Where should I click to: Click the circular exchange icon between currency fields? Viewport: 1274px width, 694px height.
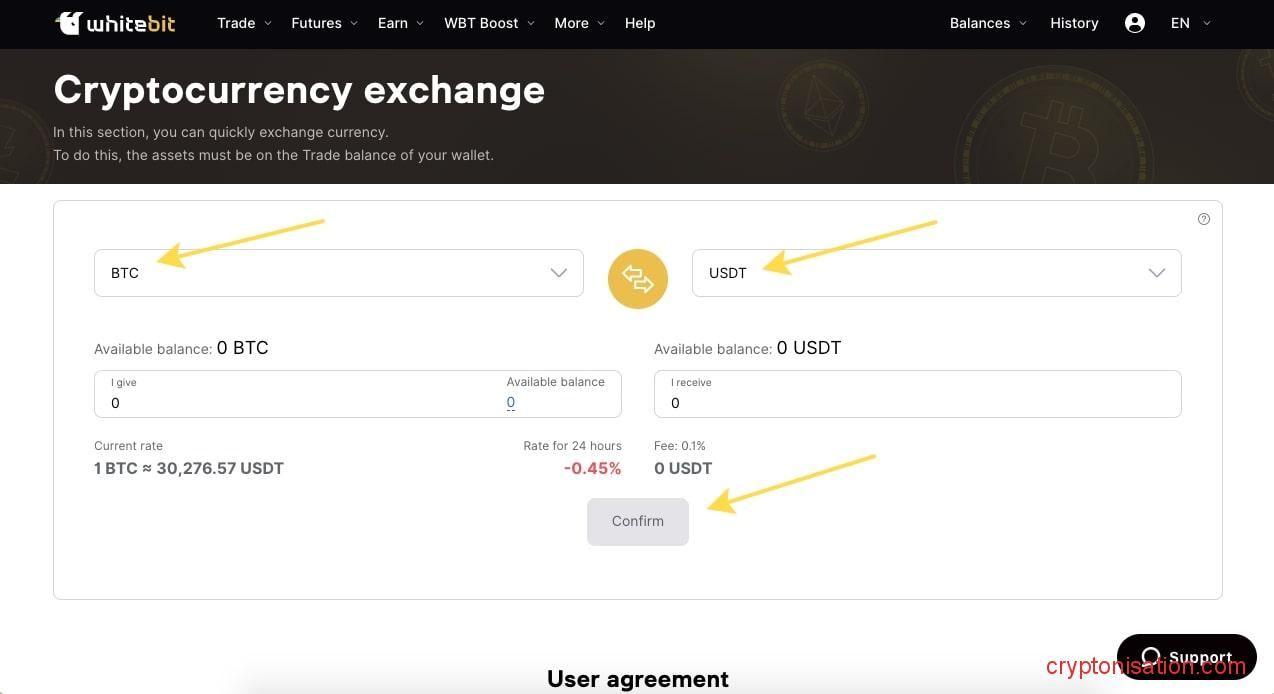pyautogui.click(x=637, y=278)
